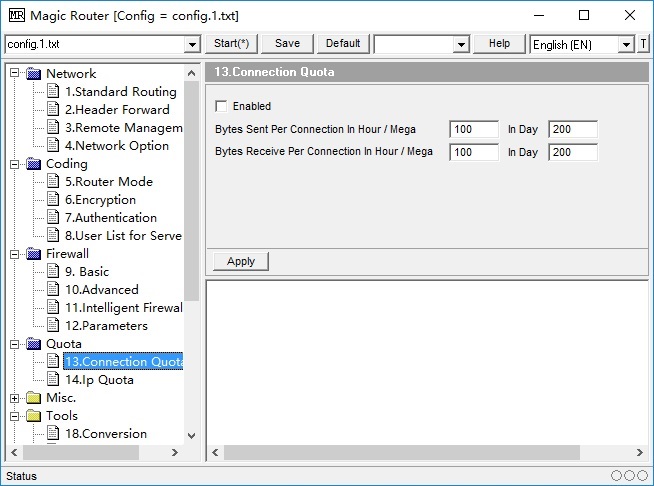The height and width of the screenshot is (486, 654).
Task: Click the page icon beside 8.User List
Action: (53, 235)
